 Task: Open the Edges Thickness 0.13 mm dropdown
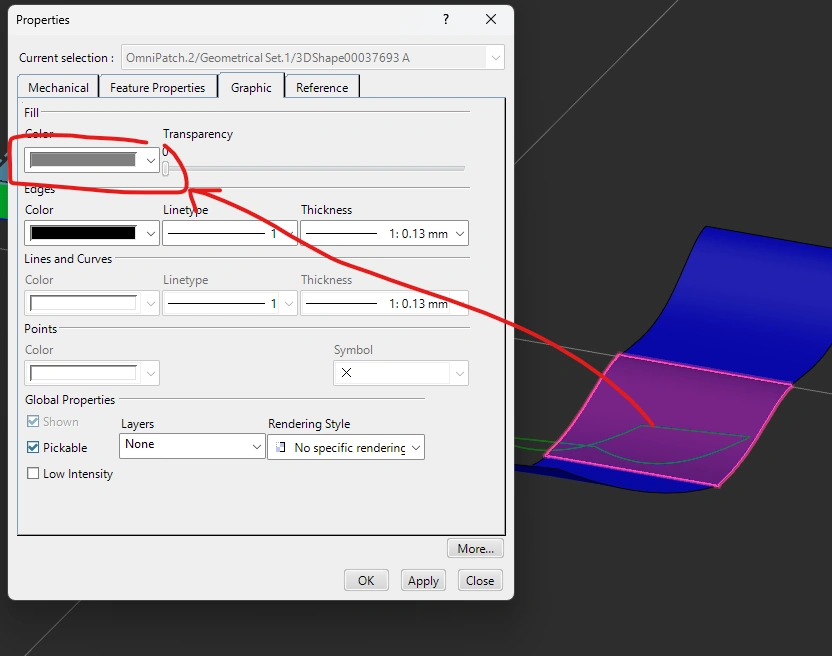click(x=385, y=234)
